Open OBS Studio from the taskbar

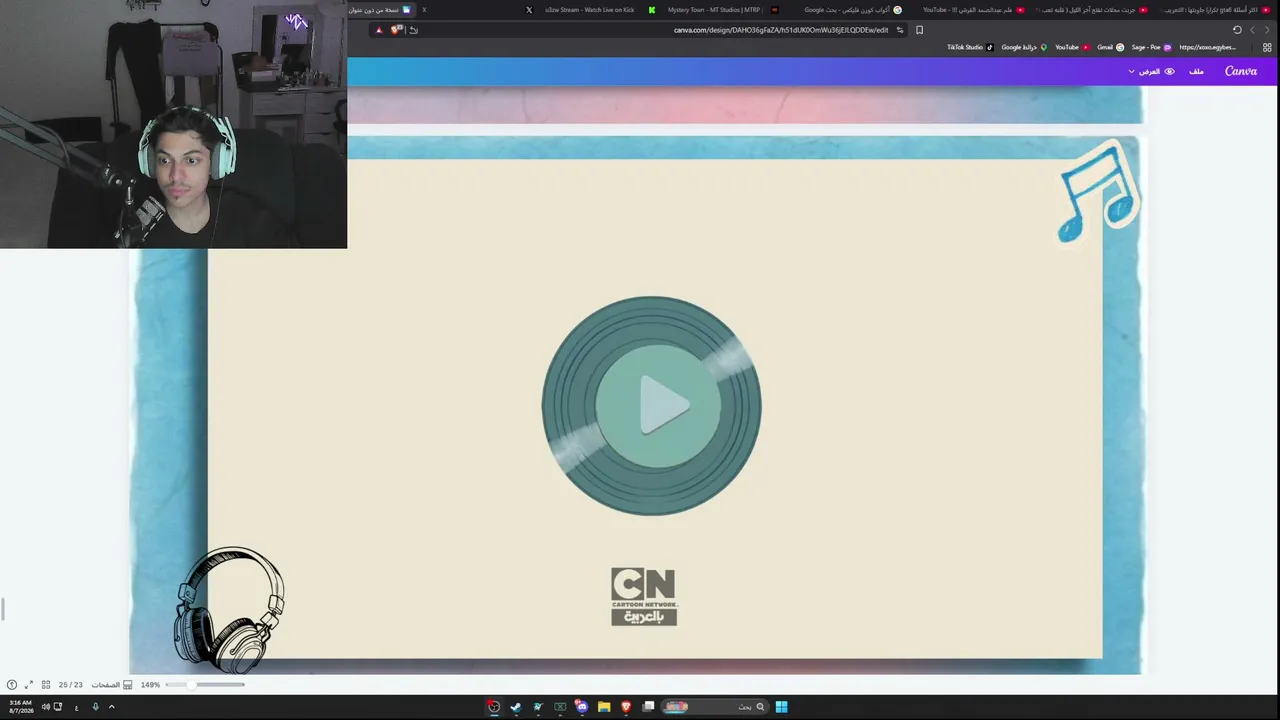click(x=494, y=707)
